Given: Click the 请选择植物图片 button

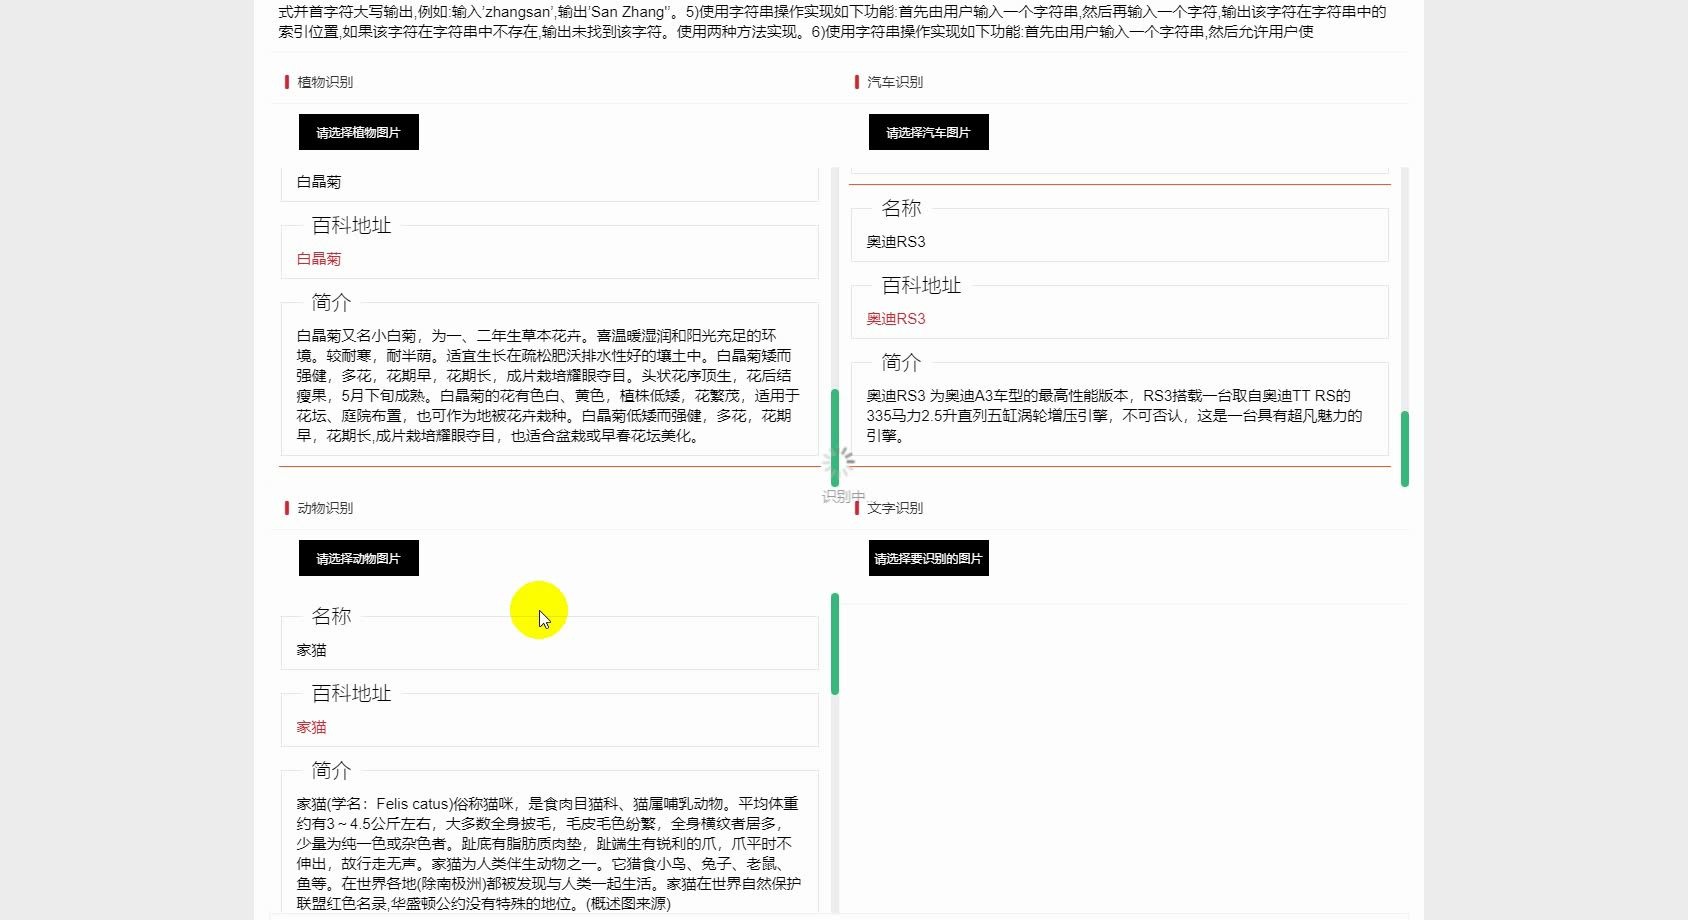Looking at the screenshot, I should pyautogui.click(x=359, y=132).
